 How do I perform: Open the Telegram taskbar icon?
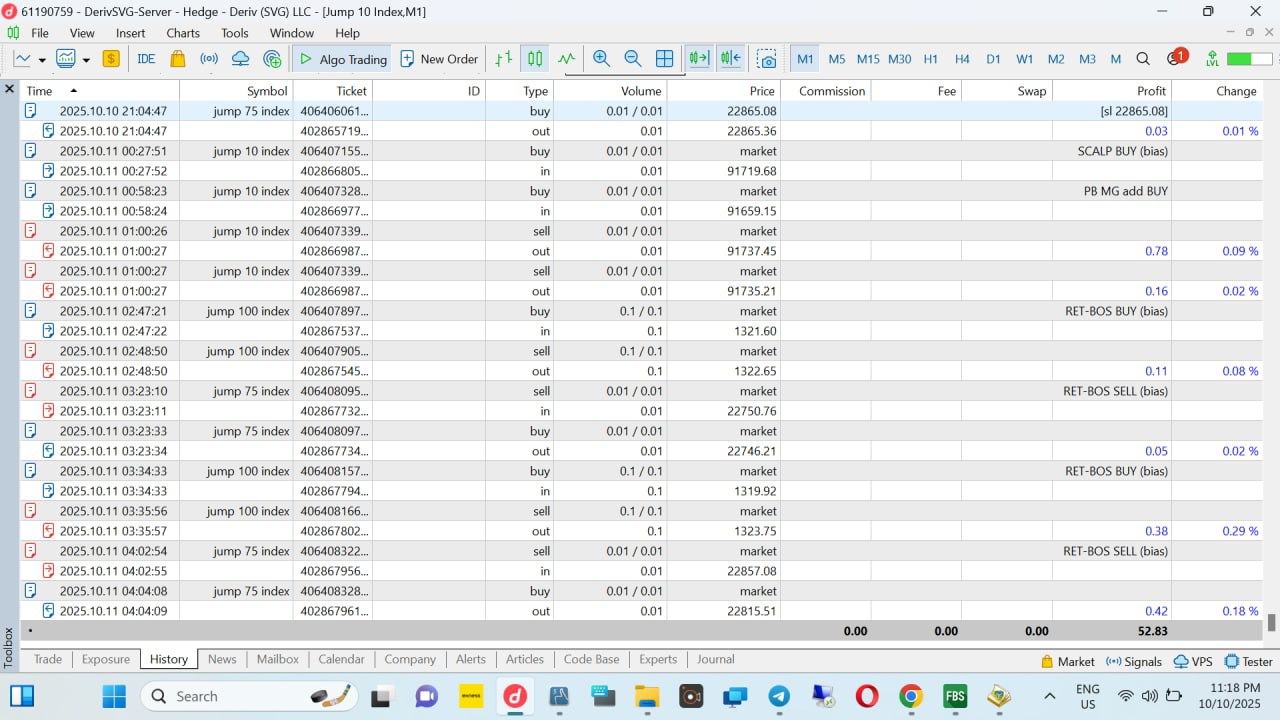pyautogui.click(x=779, y=696)
